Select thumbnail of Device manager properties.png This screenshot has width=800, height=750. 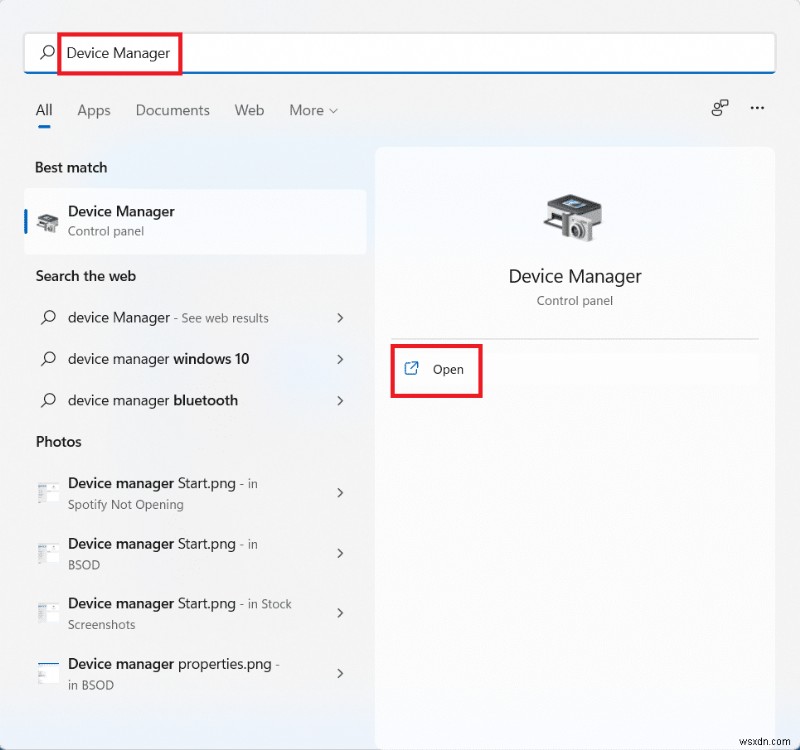pos(48,673)
